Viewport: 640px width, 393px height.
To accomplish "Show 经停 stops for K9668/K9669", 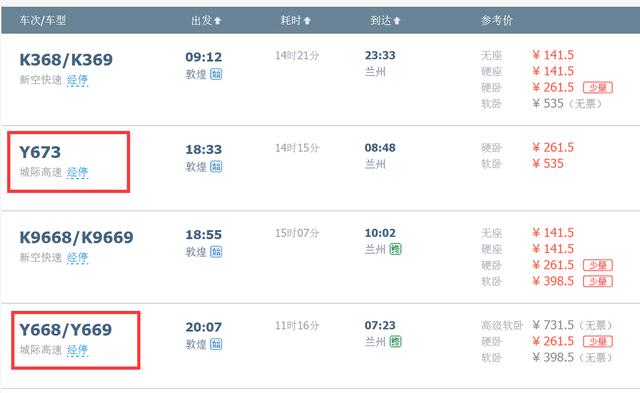I will click(x=78, y=258).
